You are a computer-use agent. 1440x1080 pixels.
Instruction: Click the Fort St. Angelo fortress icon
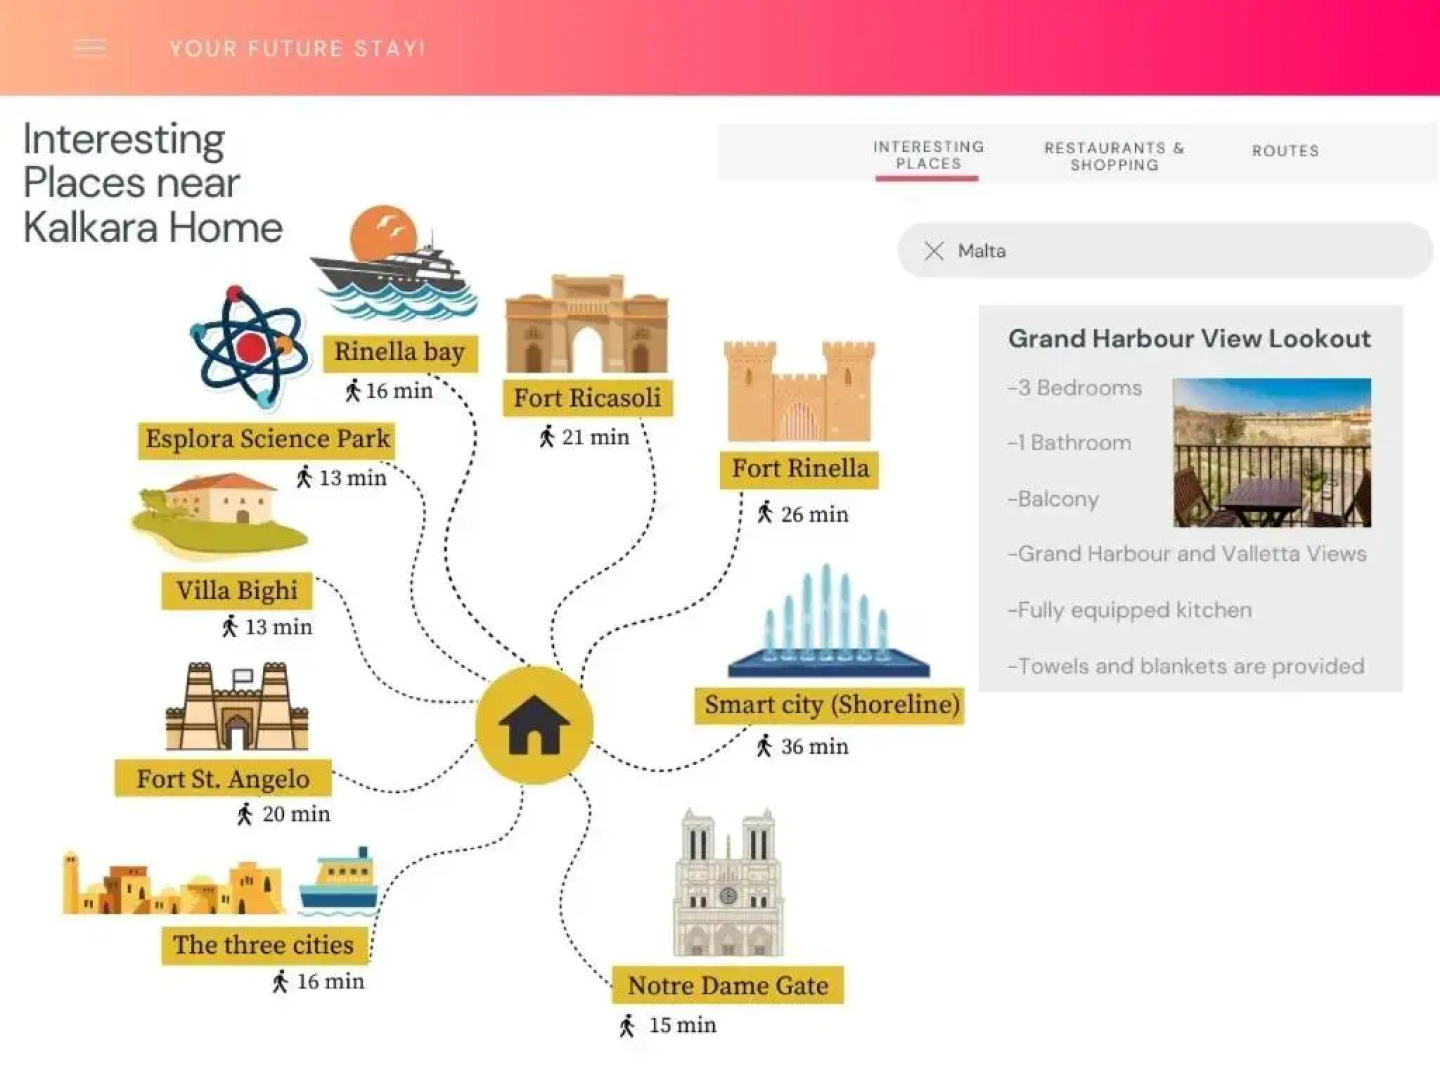coord(237,708)
